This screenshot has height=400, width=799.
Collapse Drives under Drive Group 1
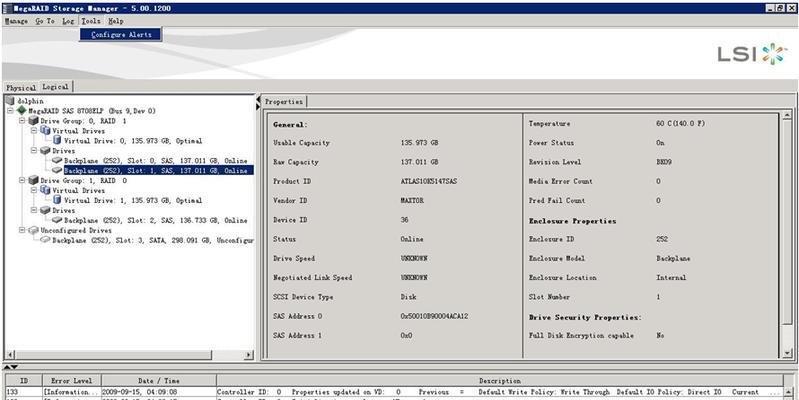pyautogui.click(x=34, y=210)
